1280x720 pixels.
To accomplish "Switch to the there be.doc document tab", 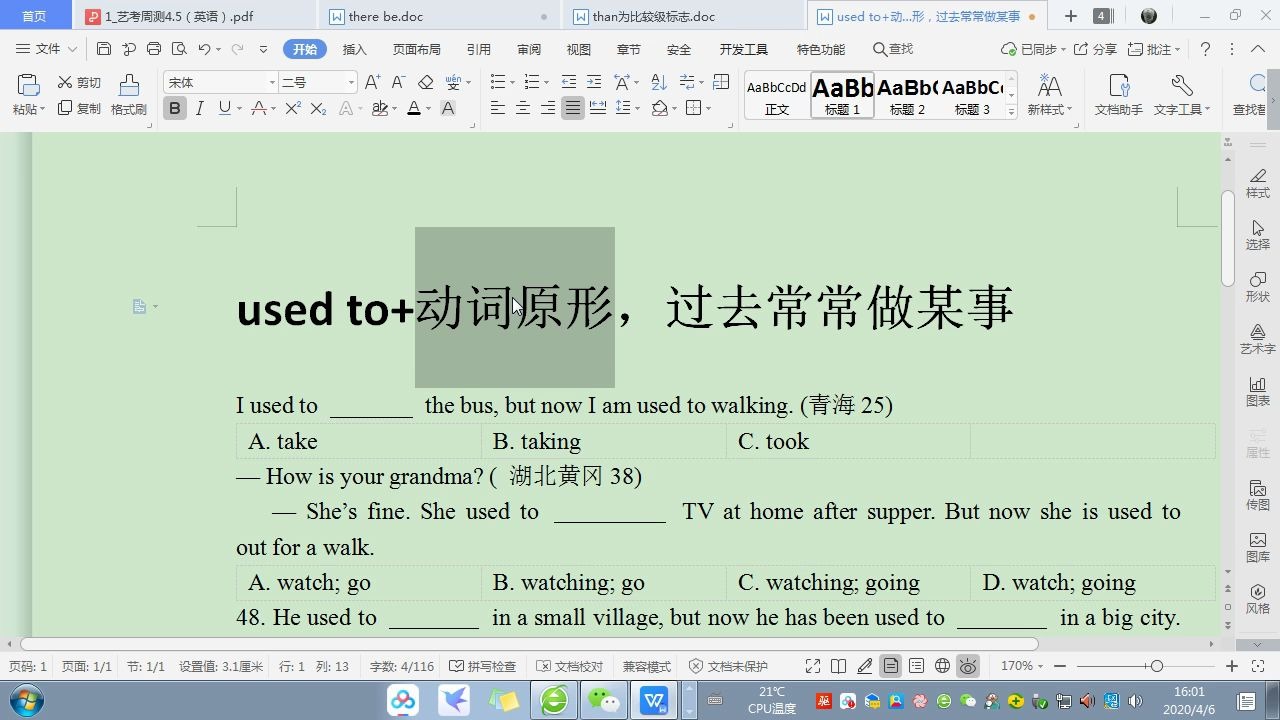I will pyautogui.click(x=400, y=16).
